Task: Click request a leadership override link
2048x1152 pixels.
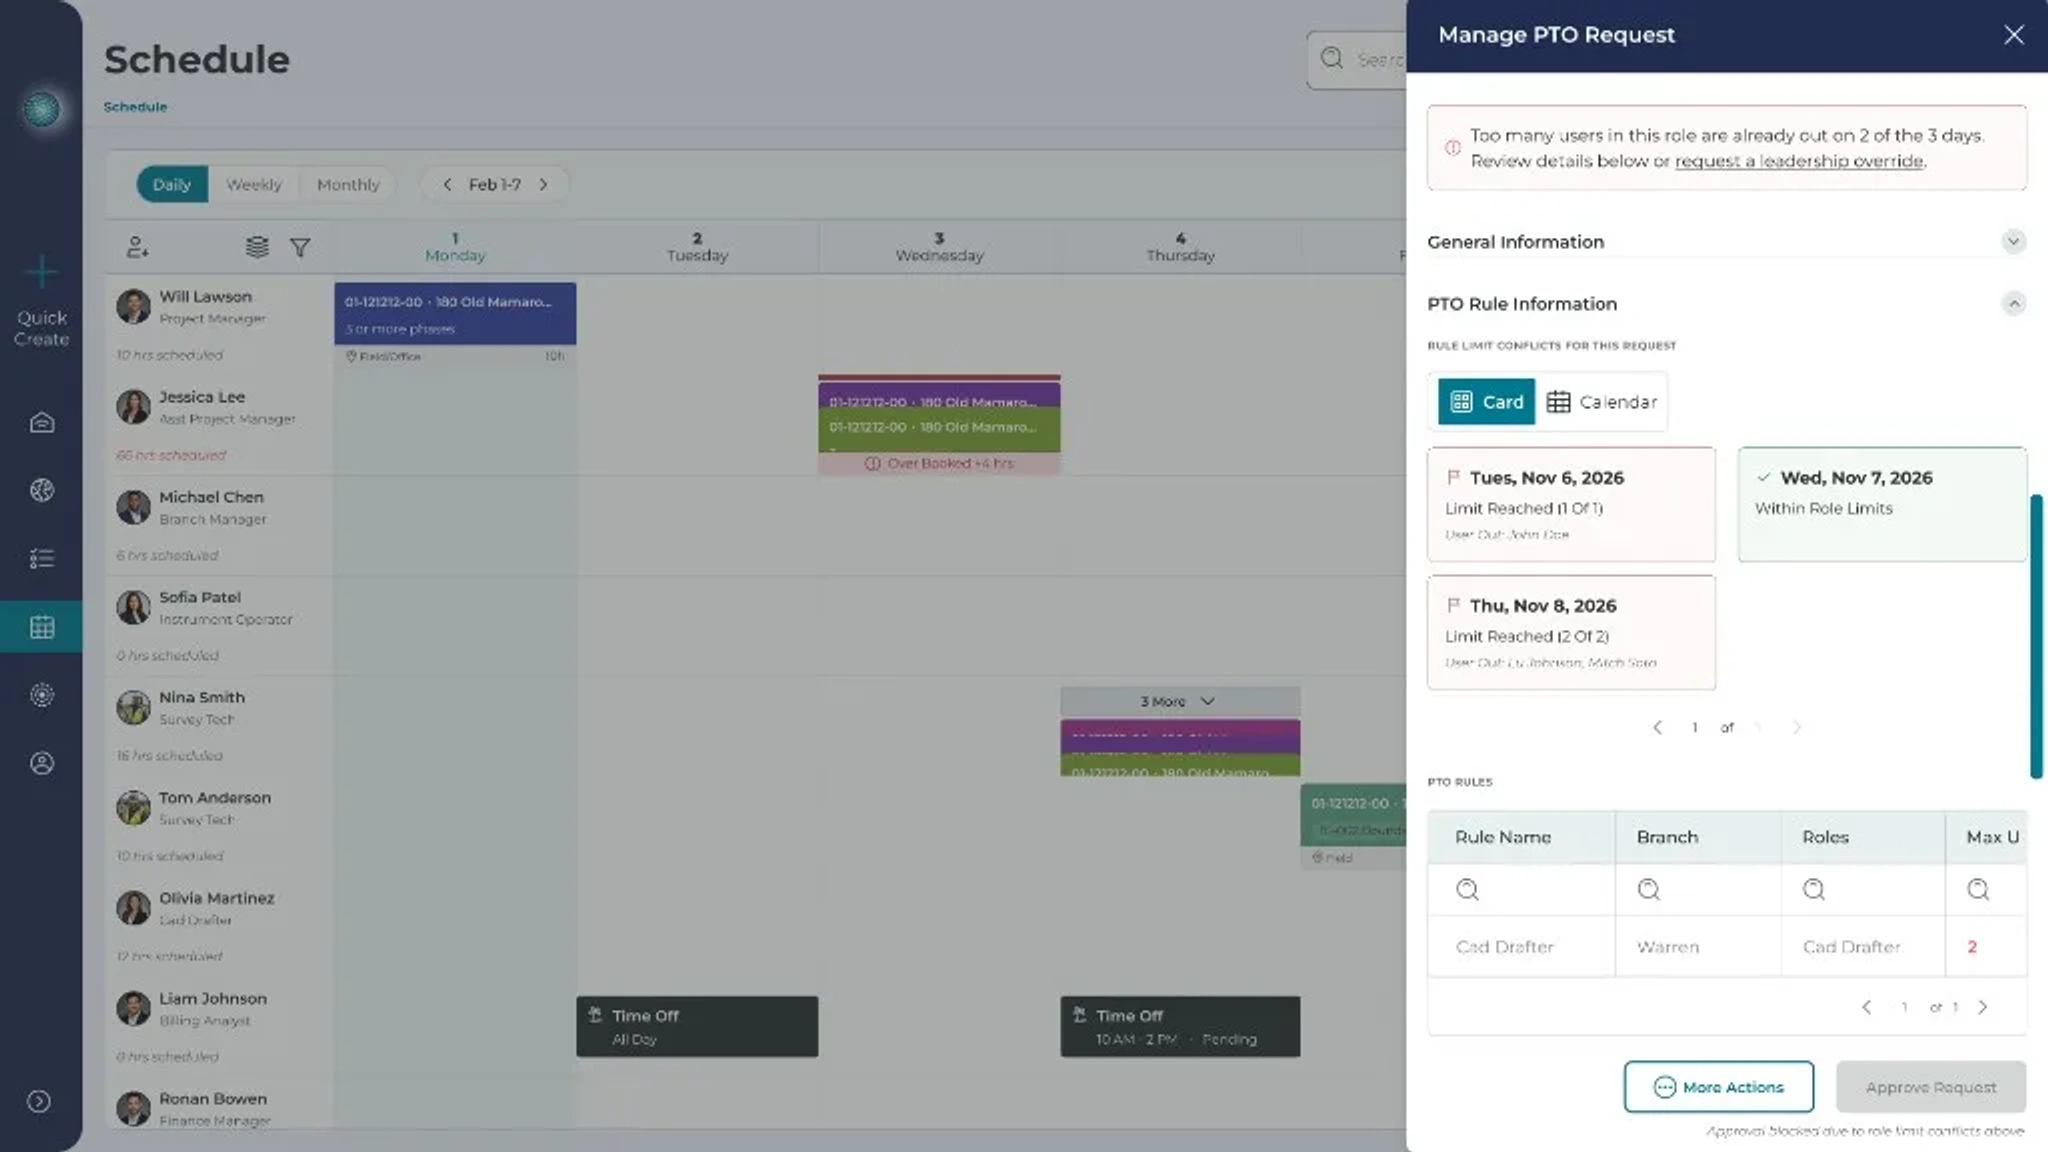Action: [x=1799, y=161]
